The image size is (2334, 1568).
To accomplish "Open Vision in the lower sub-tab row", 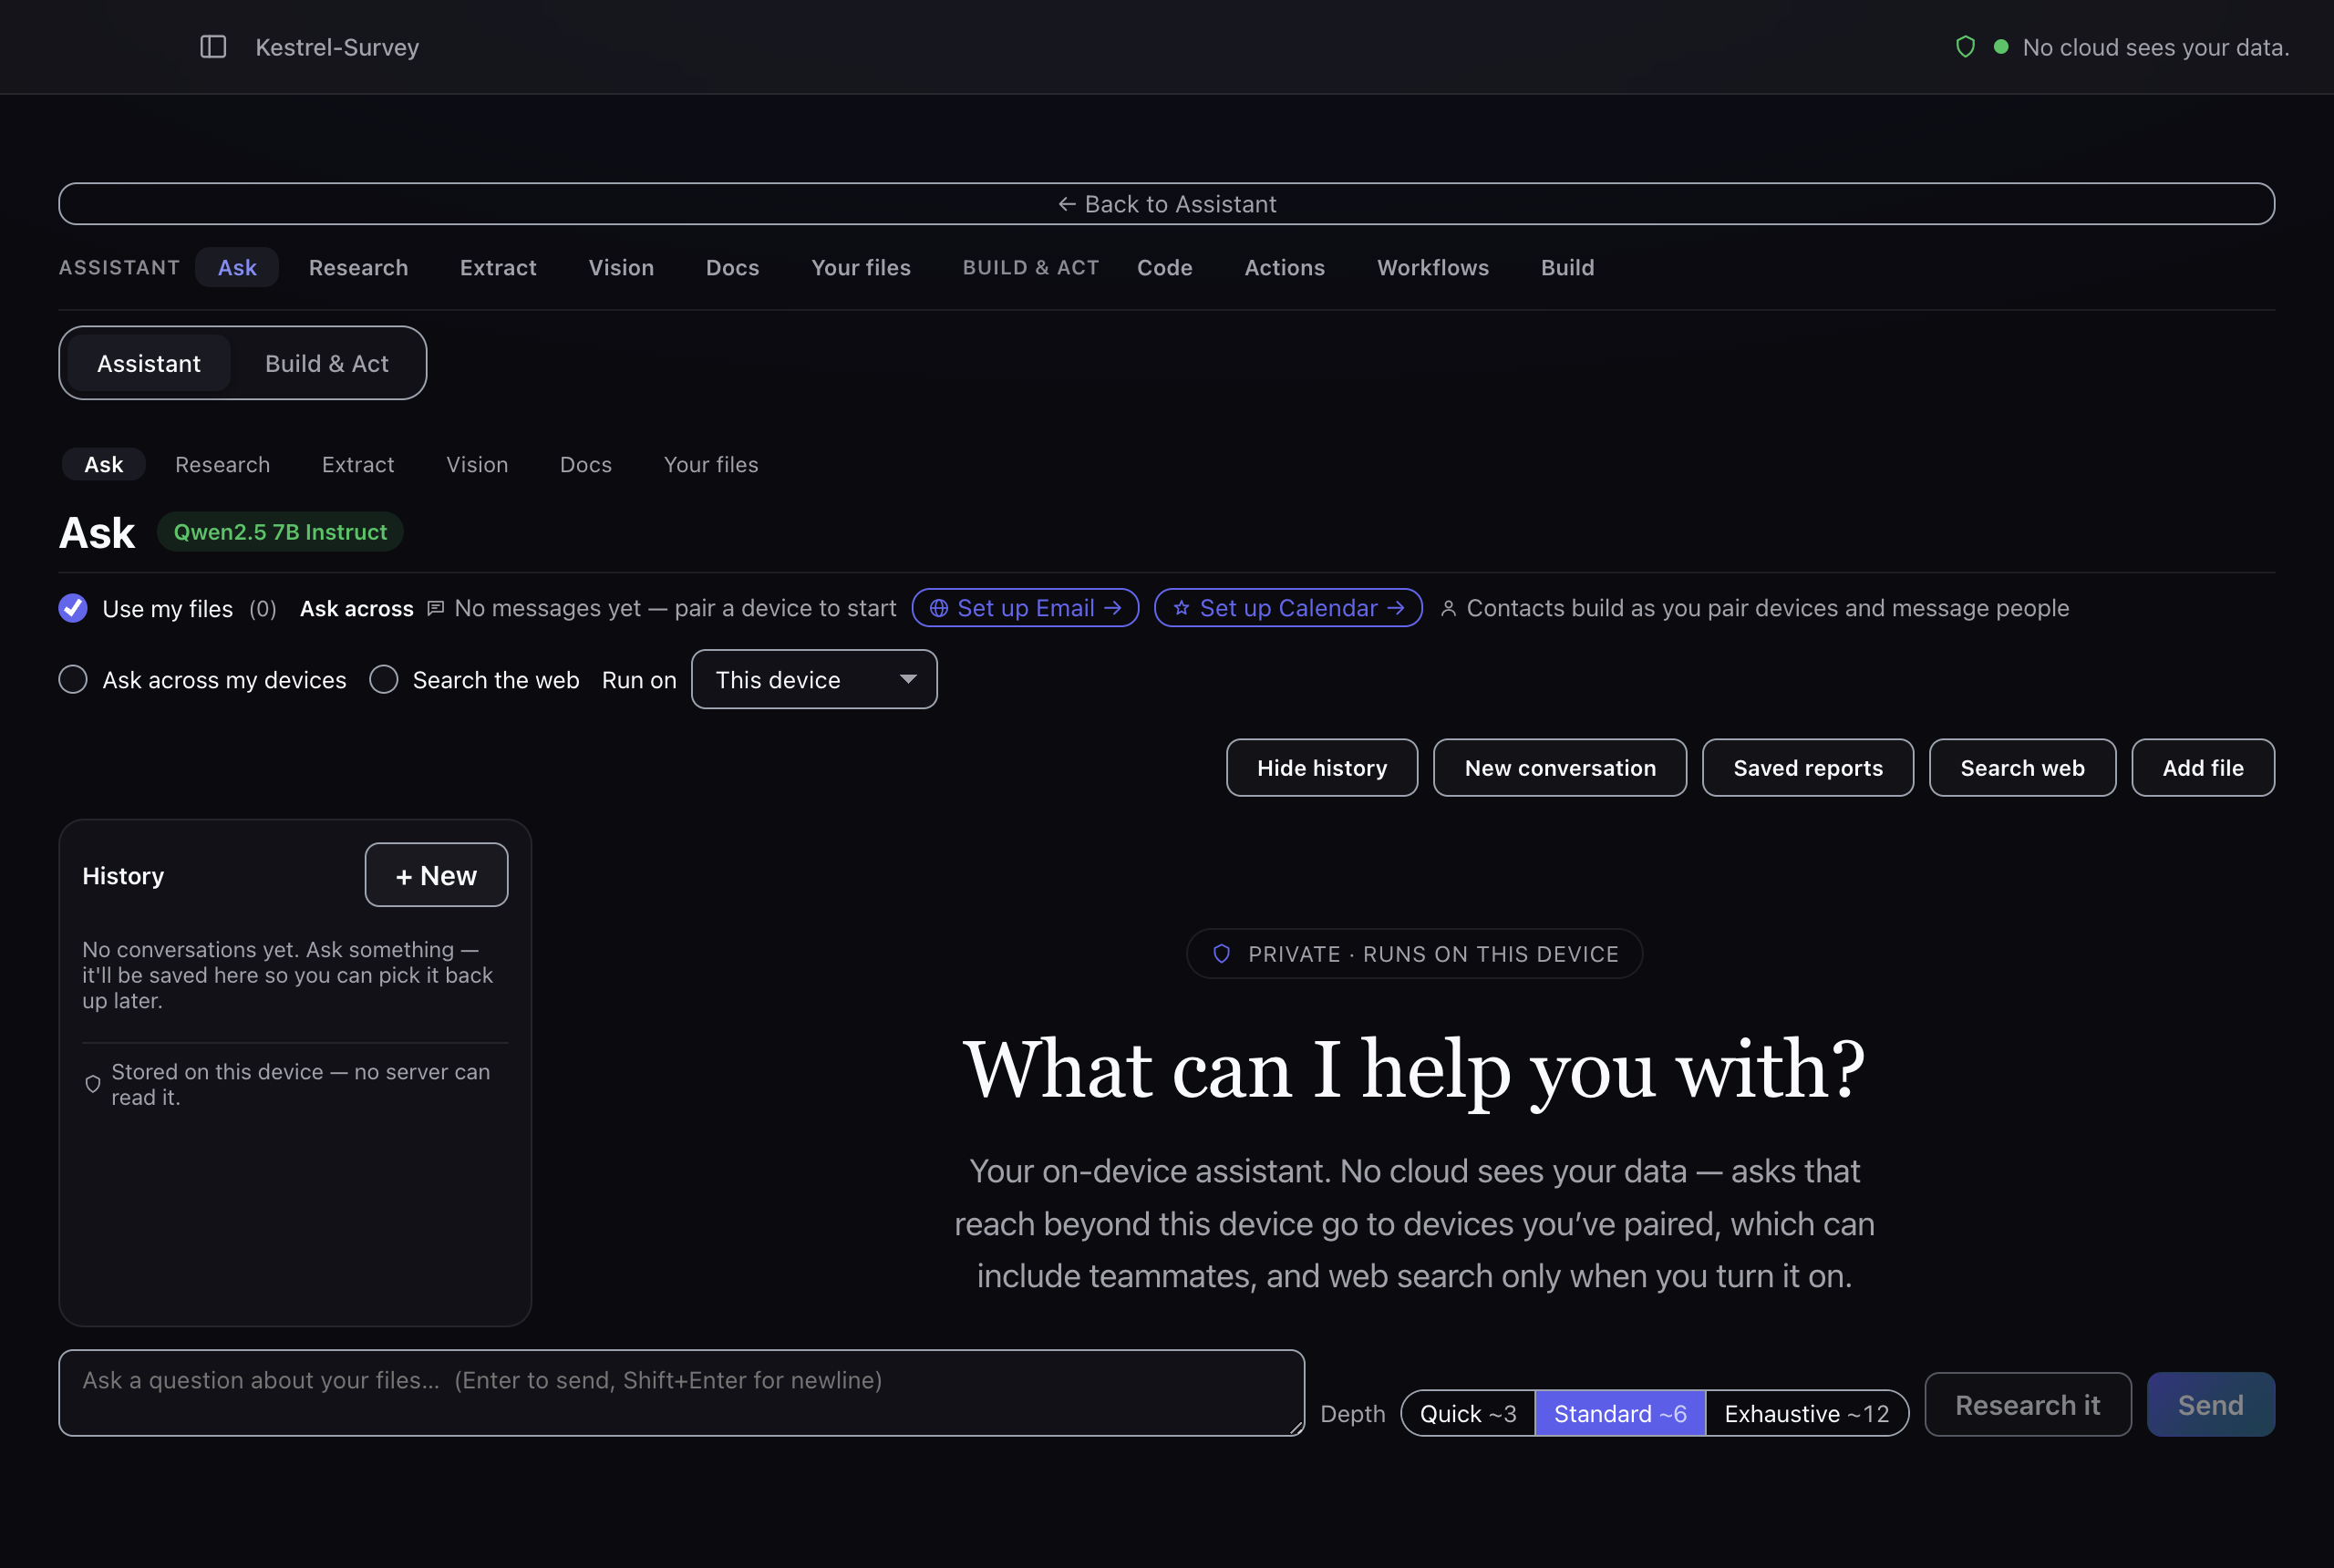I will (477, 464).
